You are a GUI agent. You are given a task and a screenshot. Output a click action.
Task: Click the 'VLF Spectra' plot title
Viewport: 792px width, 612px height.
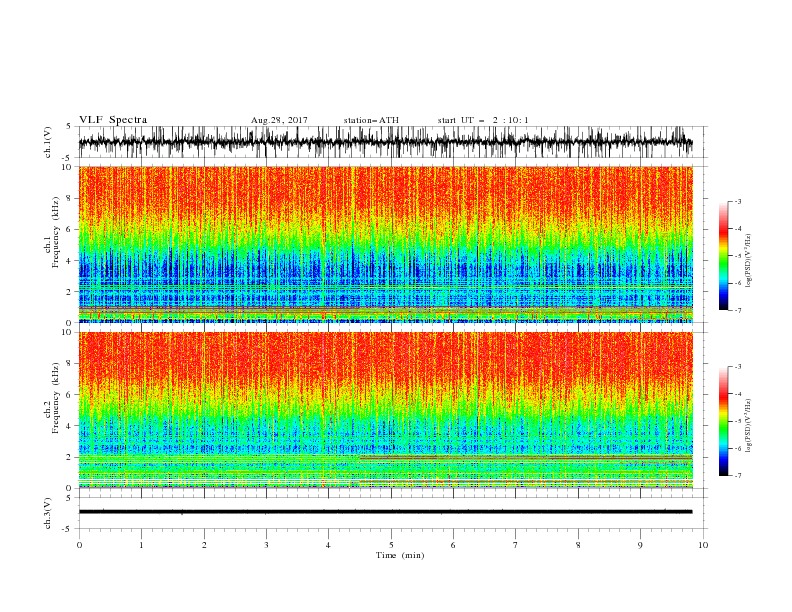pos(113,120)
